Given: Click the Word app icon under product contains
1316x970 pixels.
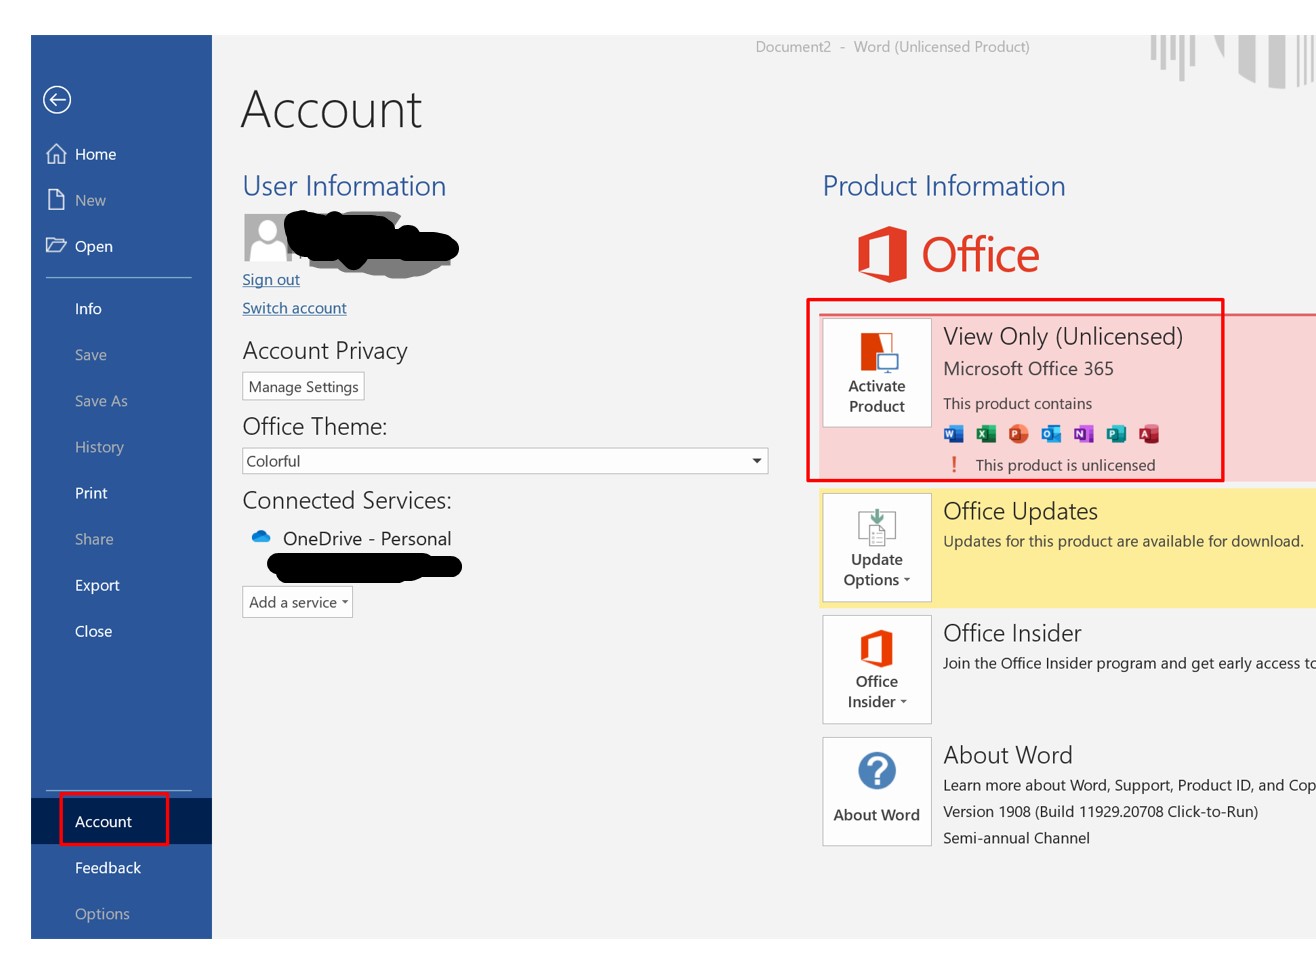Looking at the screenshot, I should 953,433.
